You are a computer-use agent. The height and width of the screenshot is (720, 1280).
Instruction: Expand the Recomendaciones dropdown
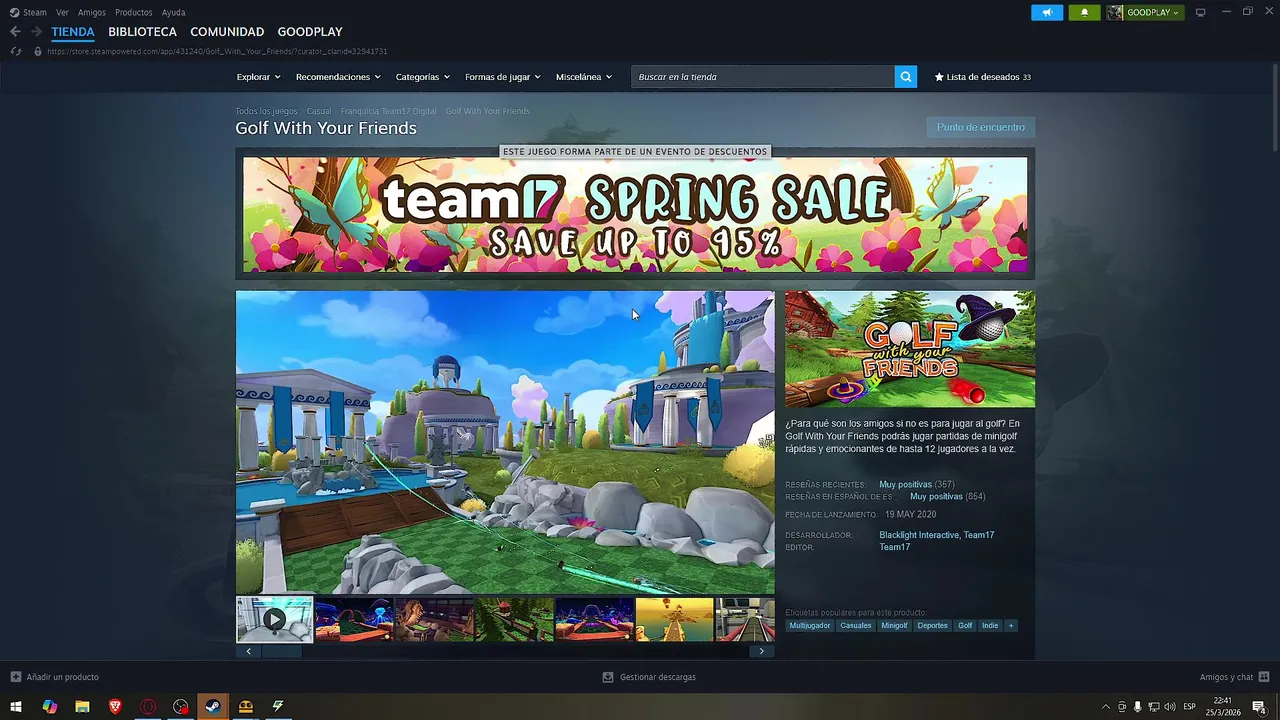coord(338,77)
